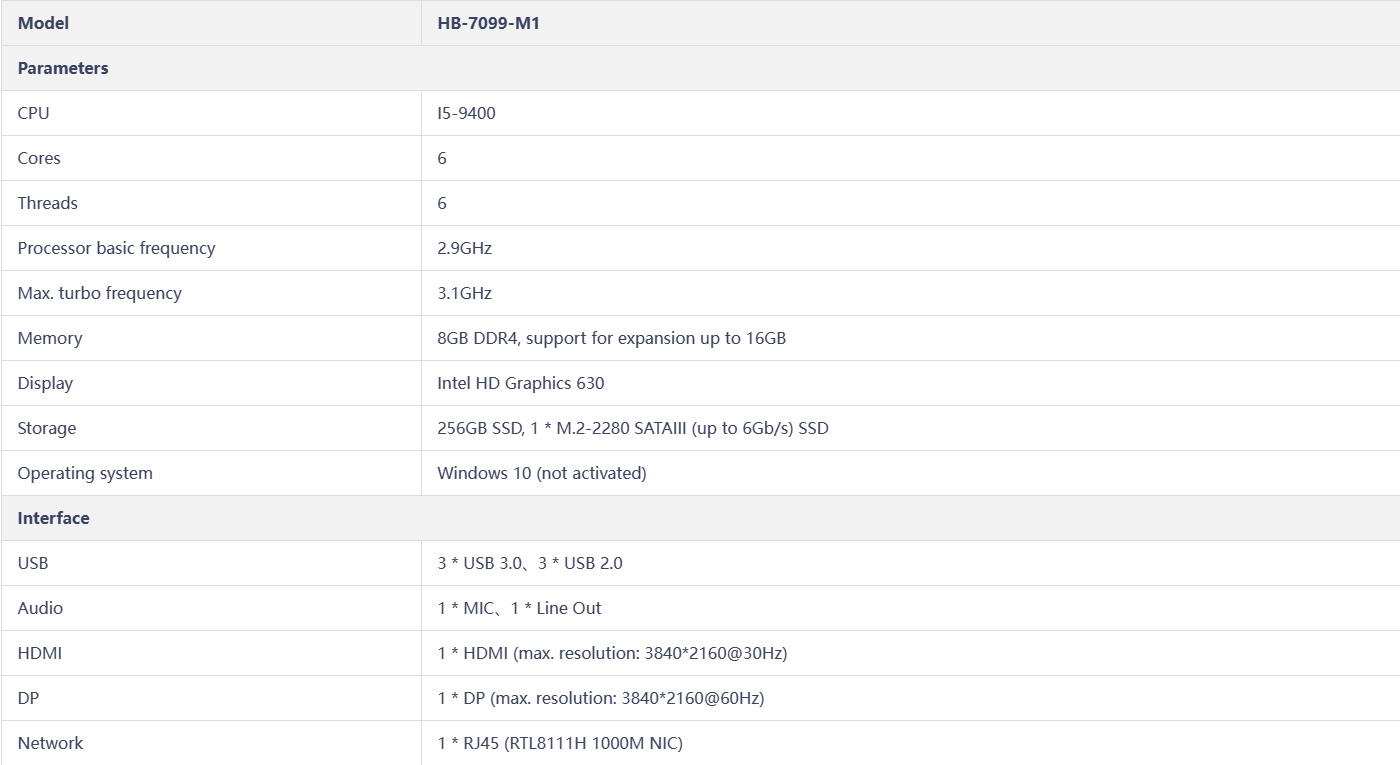
Task: Click the "Interface" section heading
Action: coord(53,518)
